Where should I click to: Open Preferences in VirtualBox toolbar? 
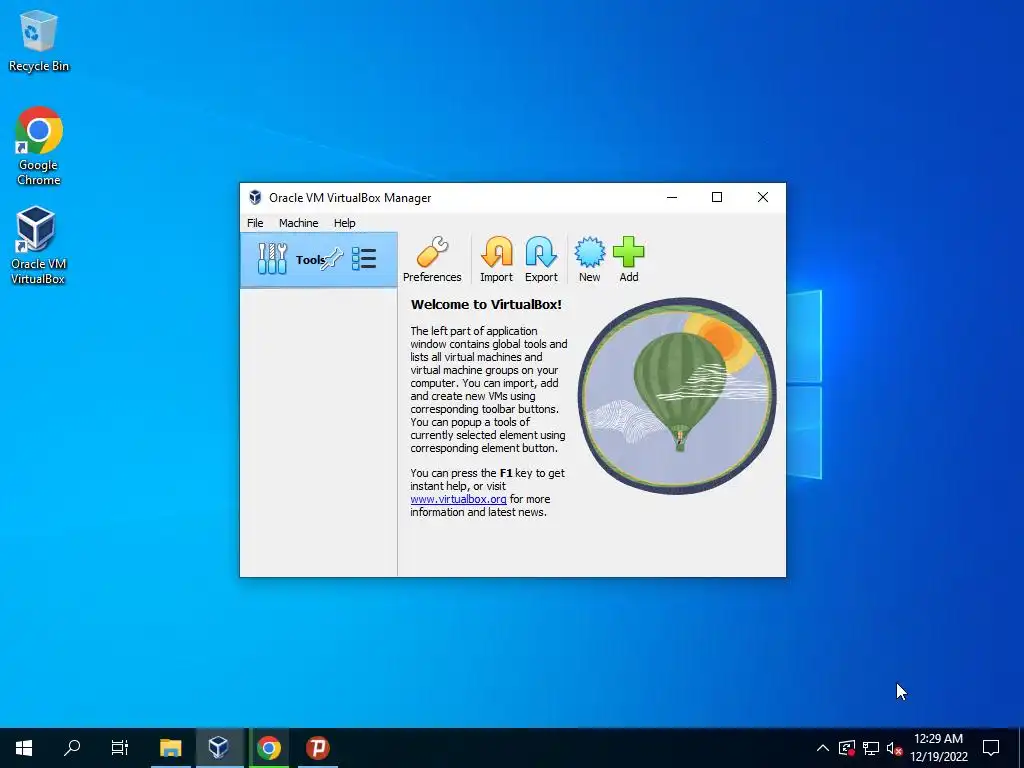432,259
